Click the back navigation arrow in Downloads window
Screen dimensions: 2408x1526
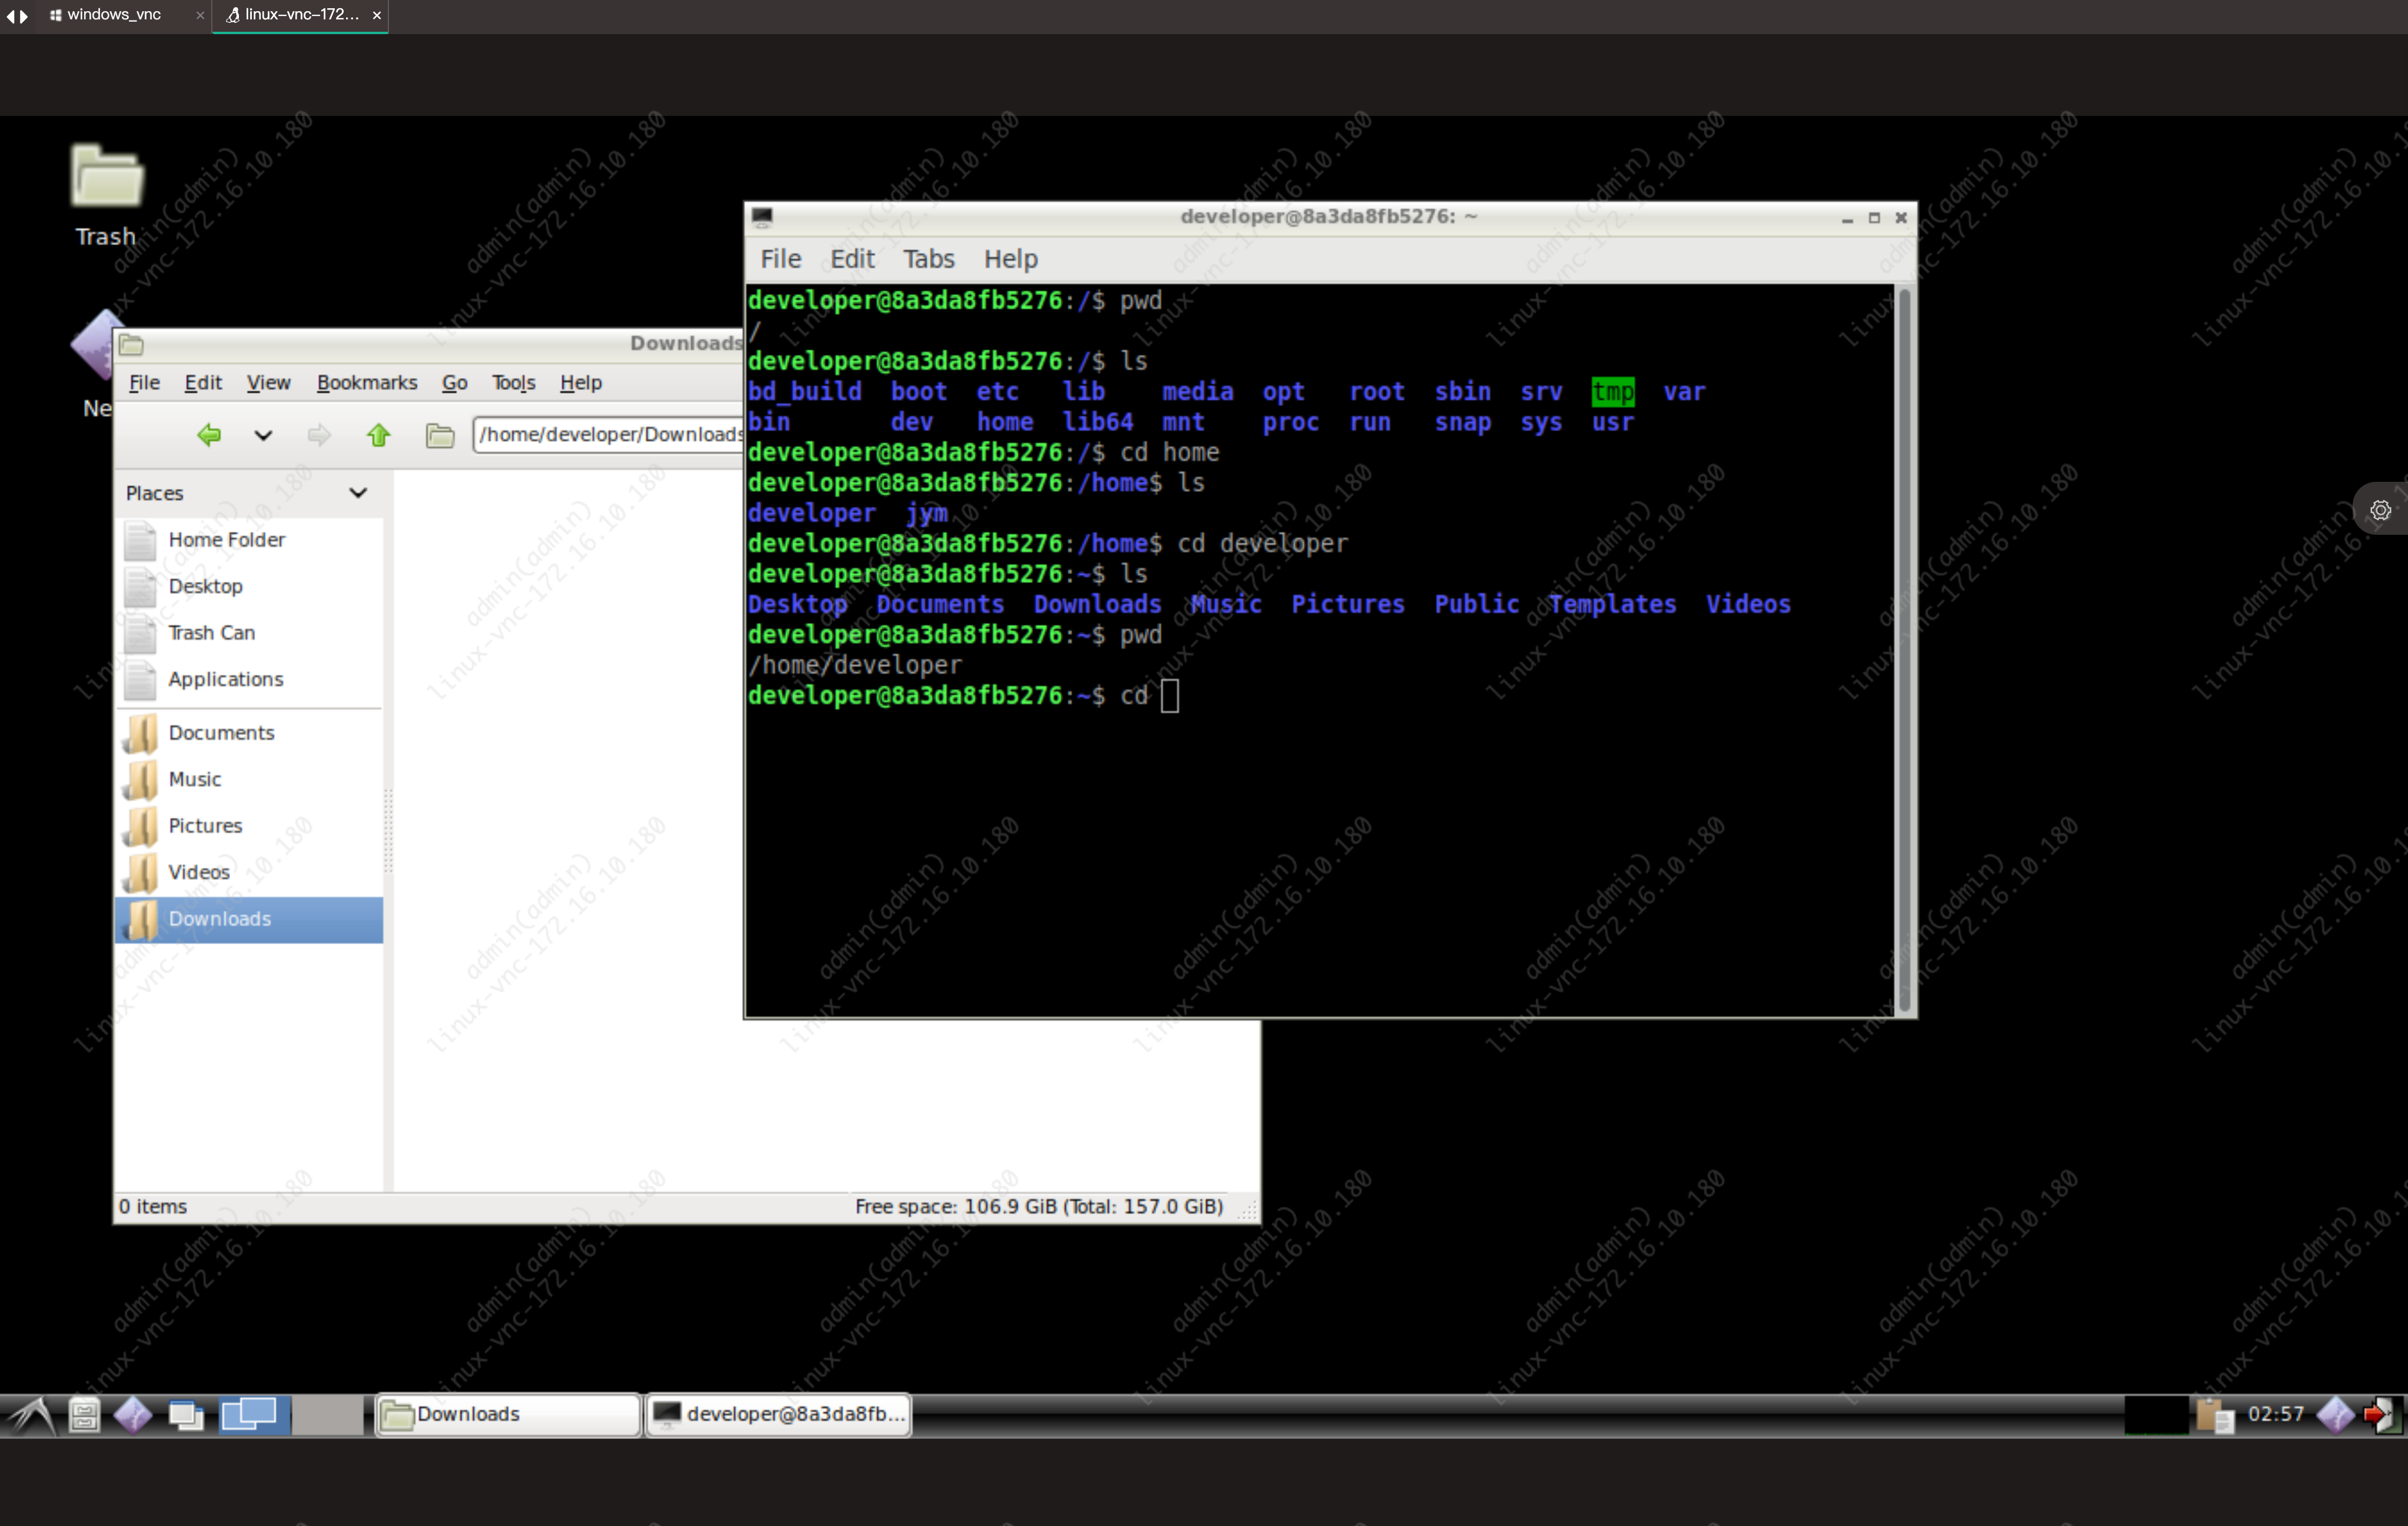point(209,435)
